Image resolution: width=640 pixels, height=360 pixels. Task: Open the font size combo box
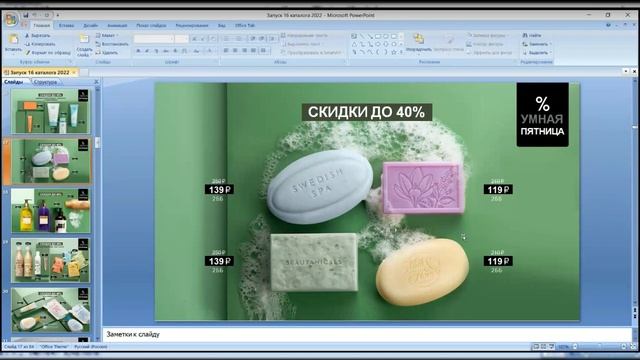point(182,39)
